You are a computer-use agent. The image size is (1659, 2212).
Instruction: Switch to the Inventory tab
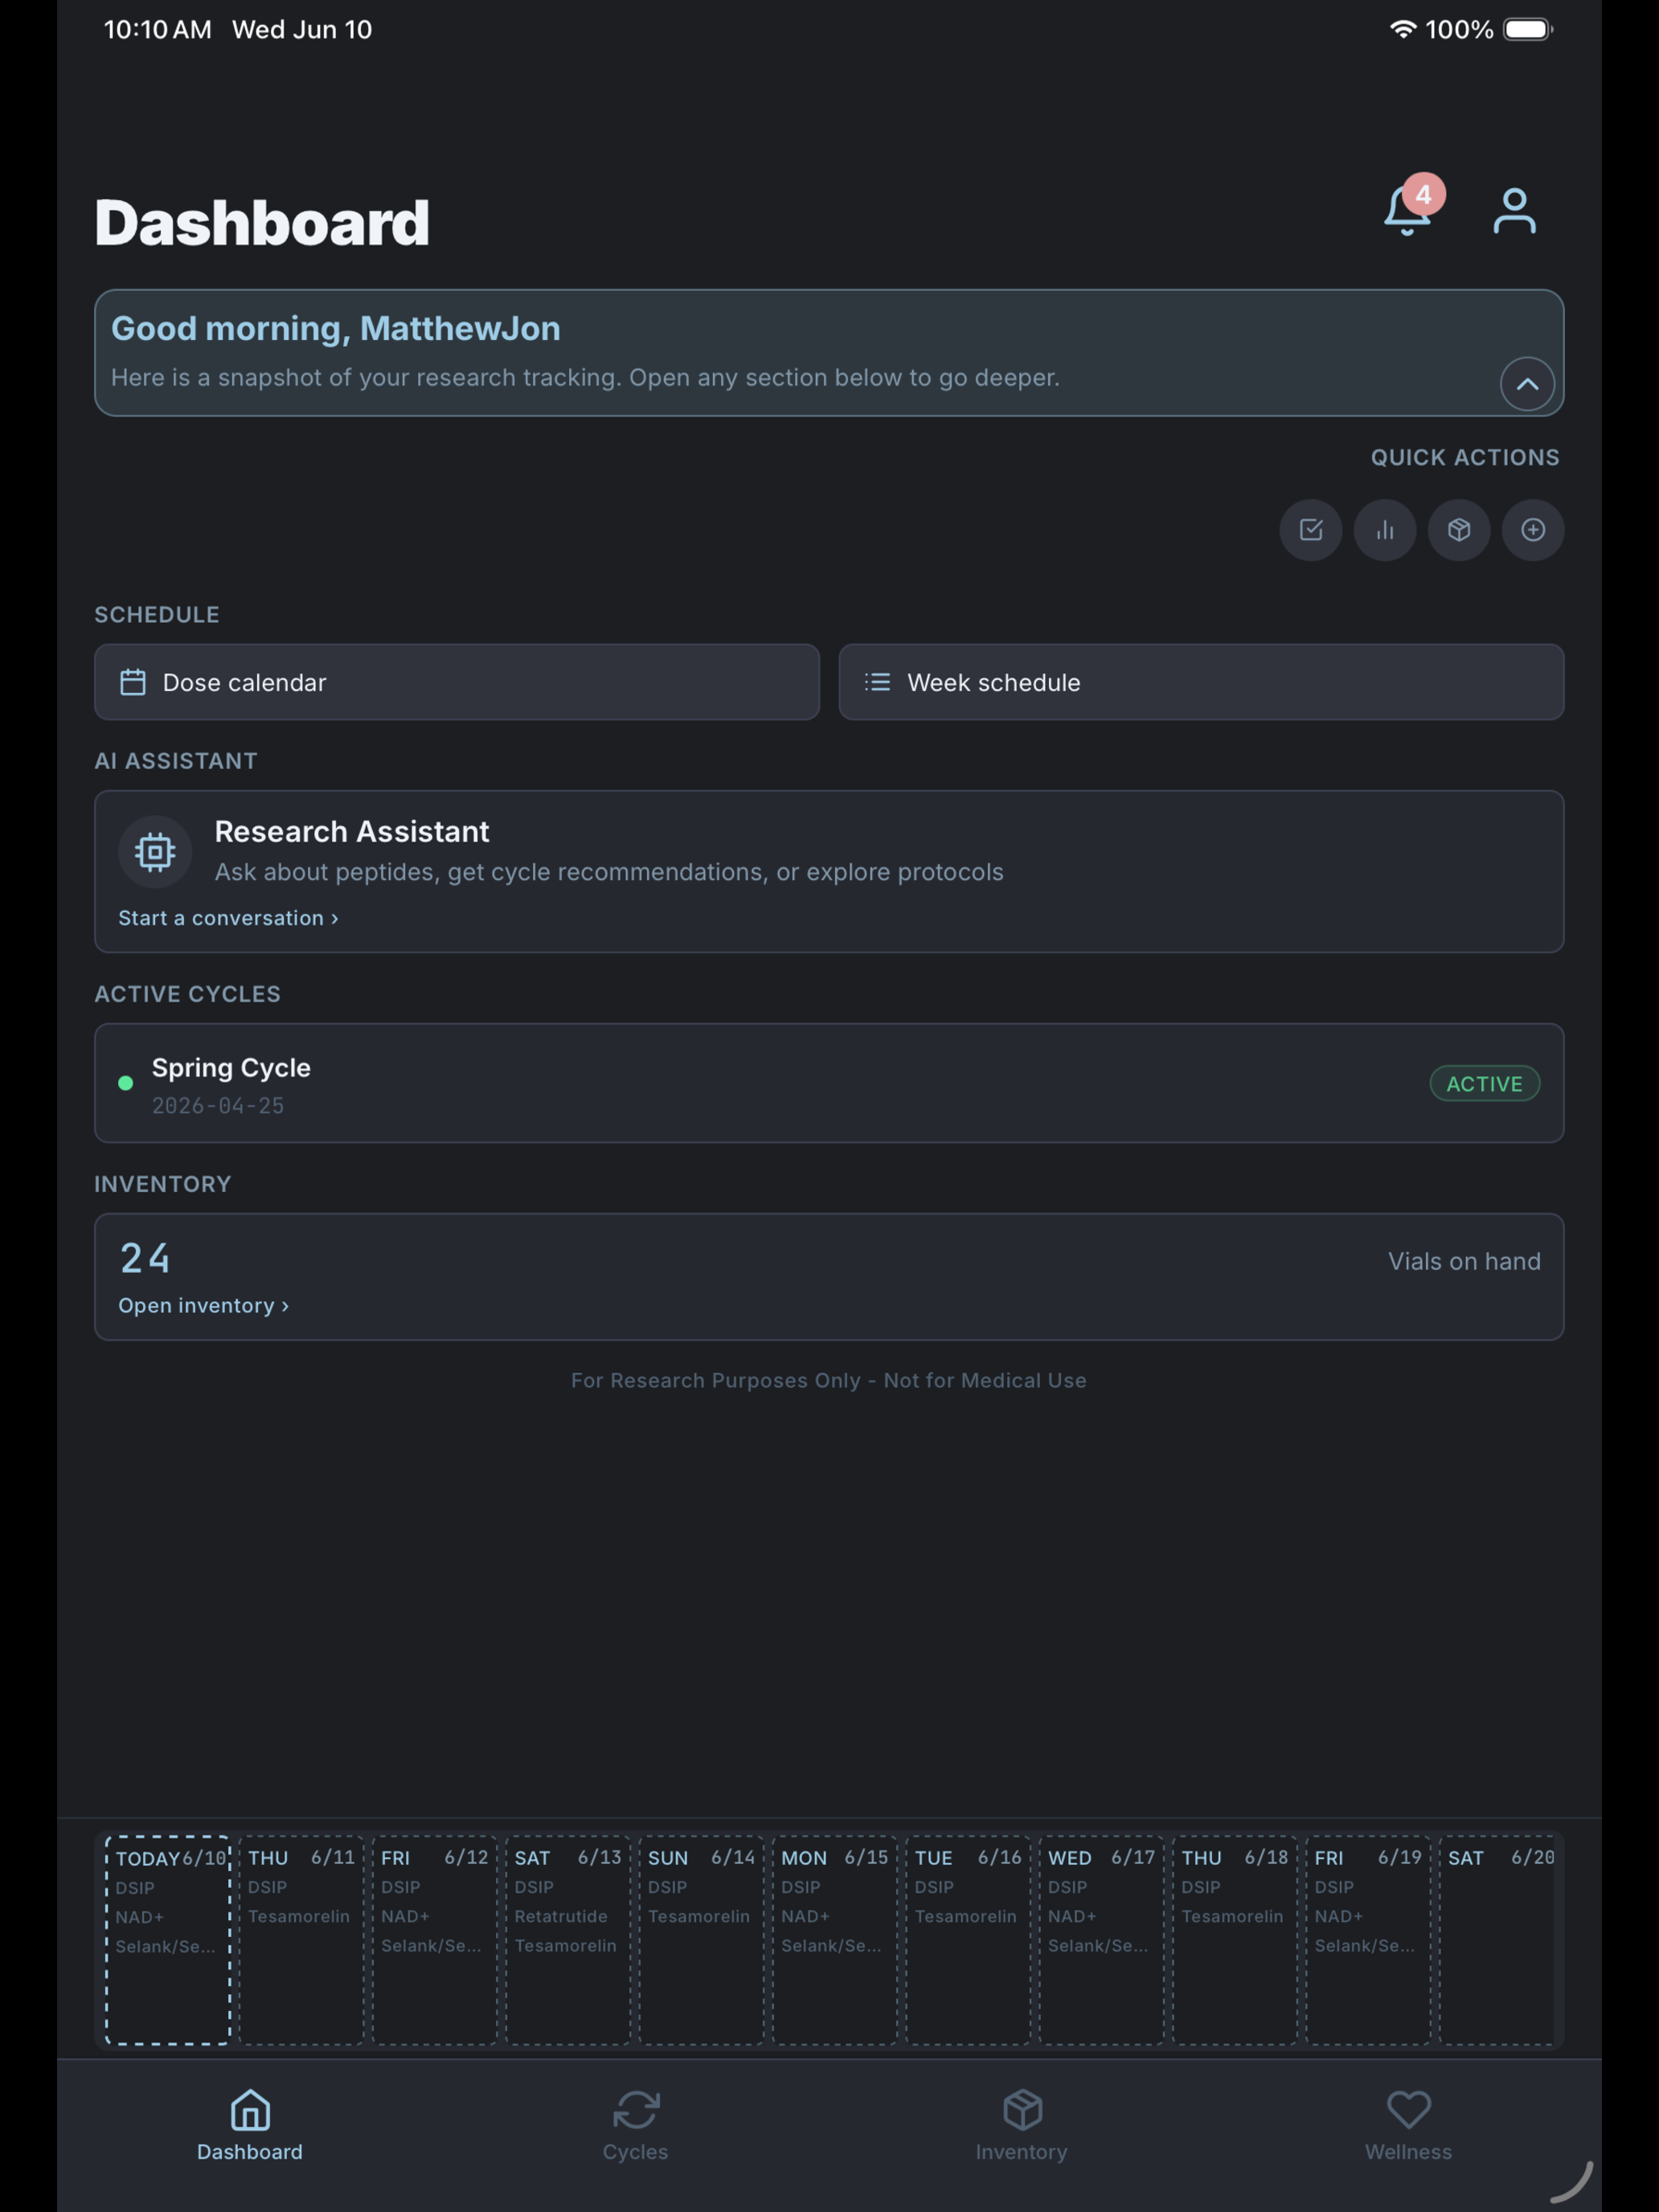tap(1021, 2125)
